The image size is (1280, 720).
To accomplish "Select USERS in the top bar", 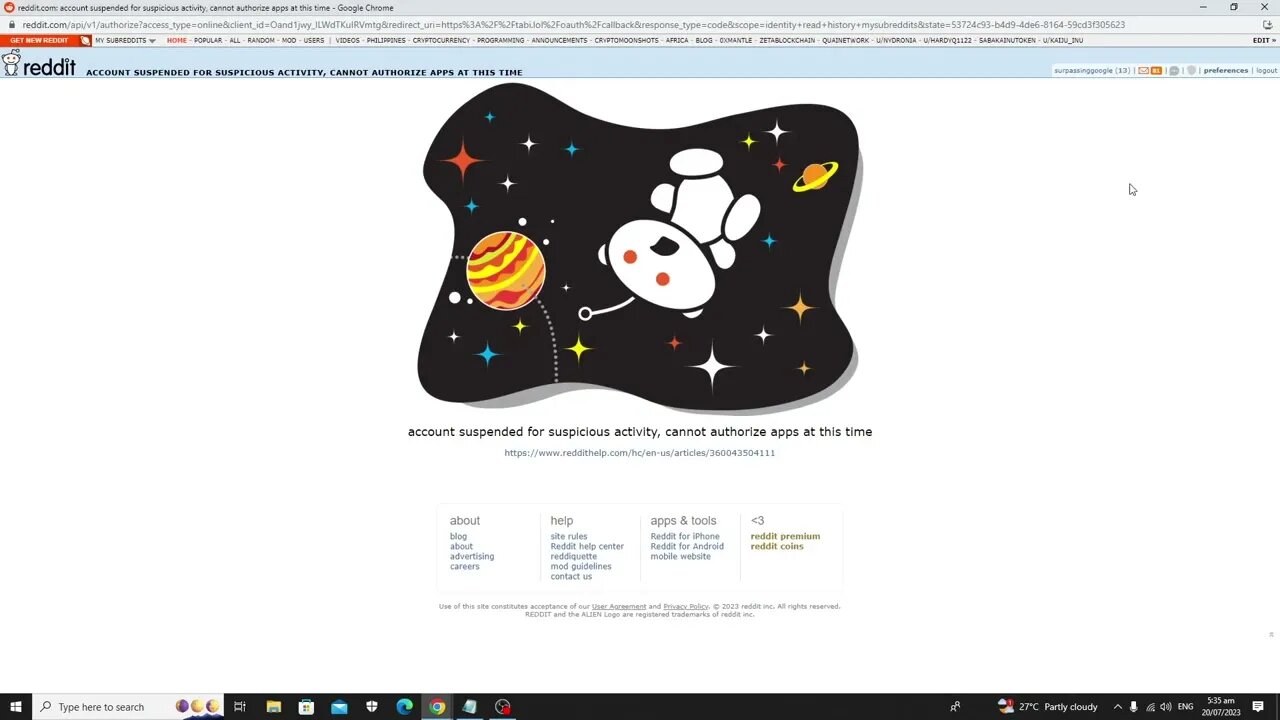I will pyautogui.click(x=314, y=41).
